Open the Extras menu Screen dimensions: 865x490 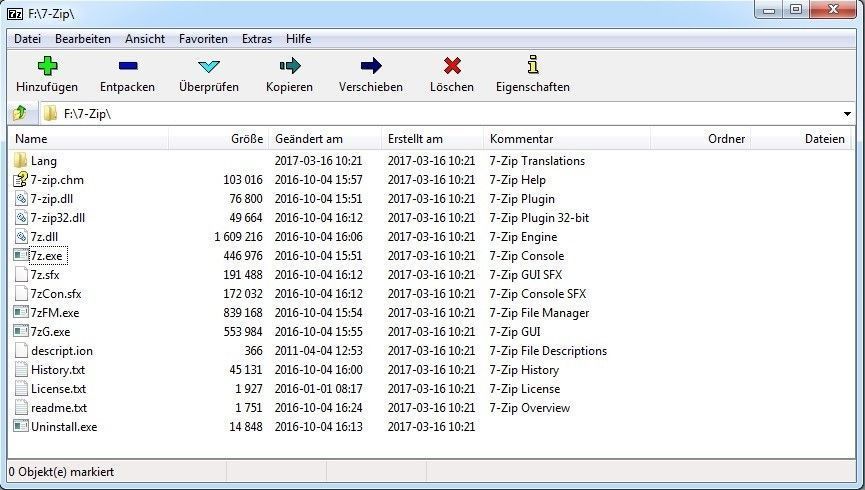(257, 39)
